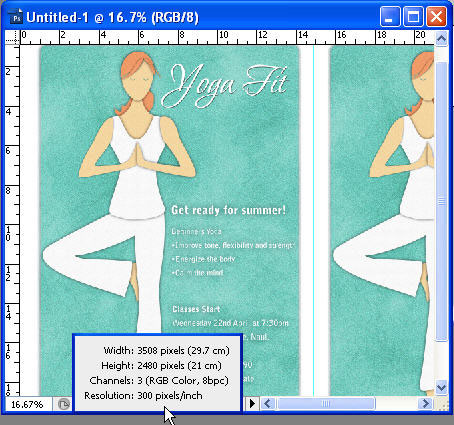The width and height of the screenshot is (454, 425).
Task: Click the Resolution line in document info popup
Action: [143, 396]
